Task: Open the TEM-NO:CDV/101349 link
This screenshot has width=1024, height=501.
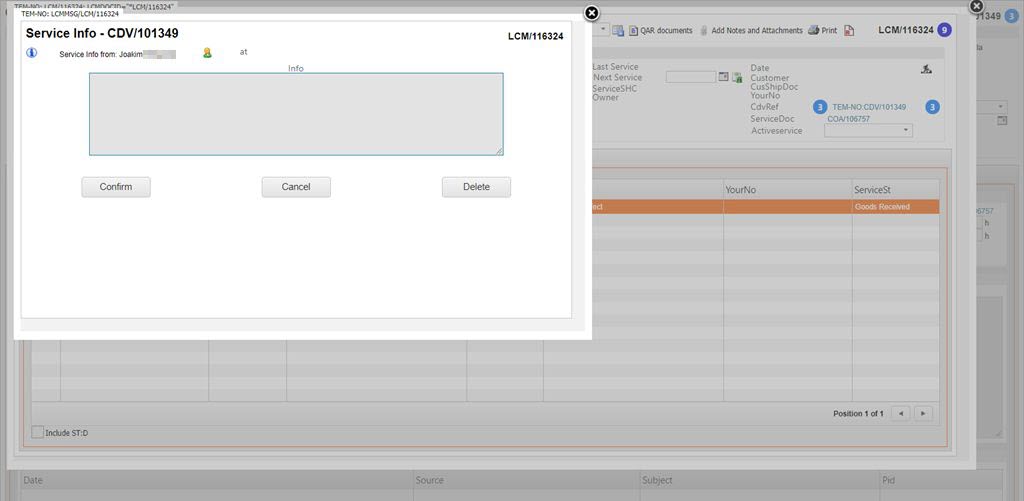Action: [x=869, y=107]
